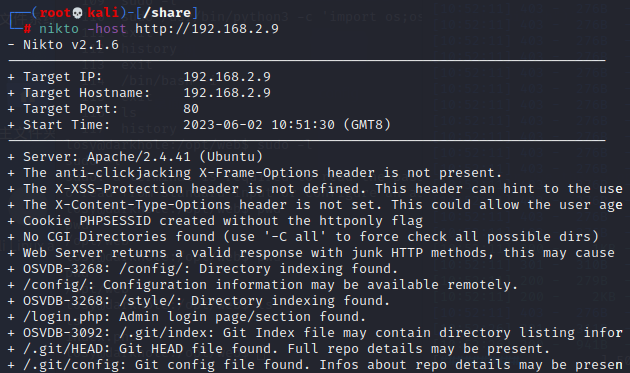Screen dimensions: 630x373
Task: Click the 'root' username in prompt
Action: (55, 13)
